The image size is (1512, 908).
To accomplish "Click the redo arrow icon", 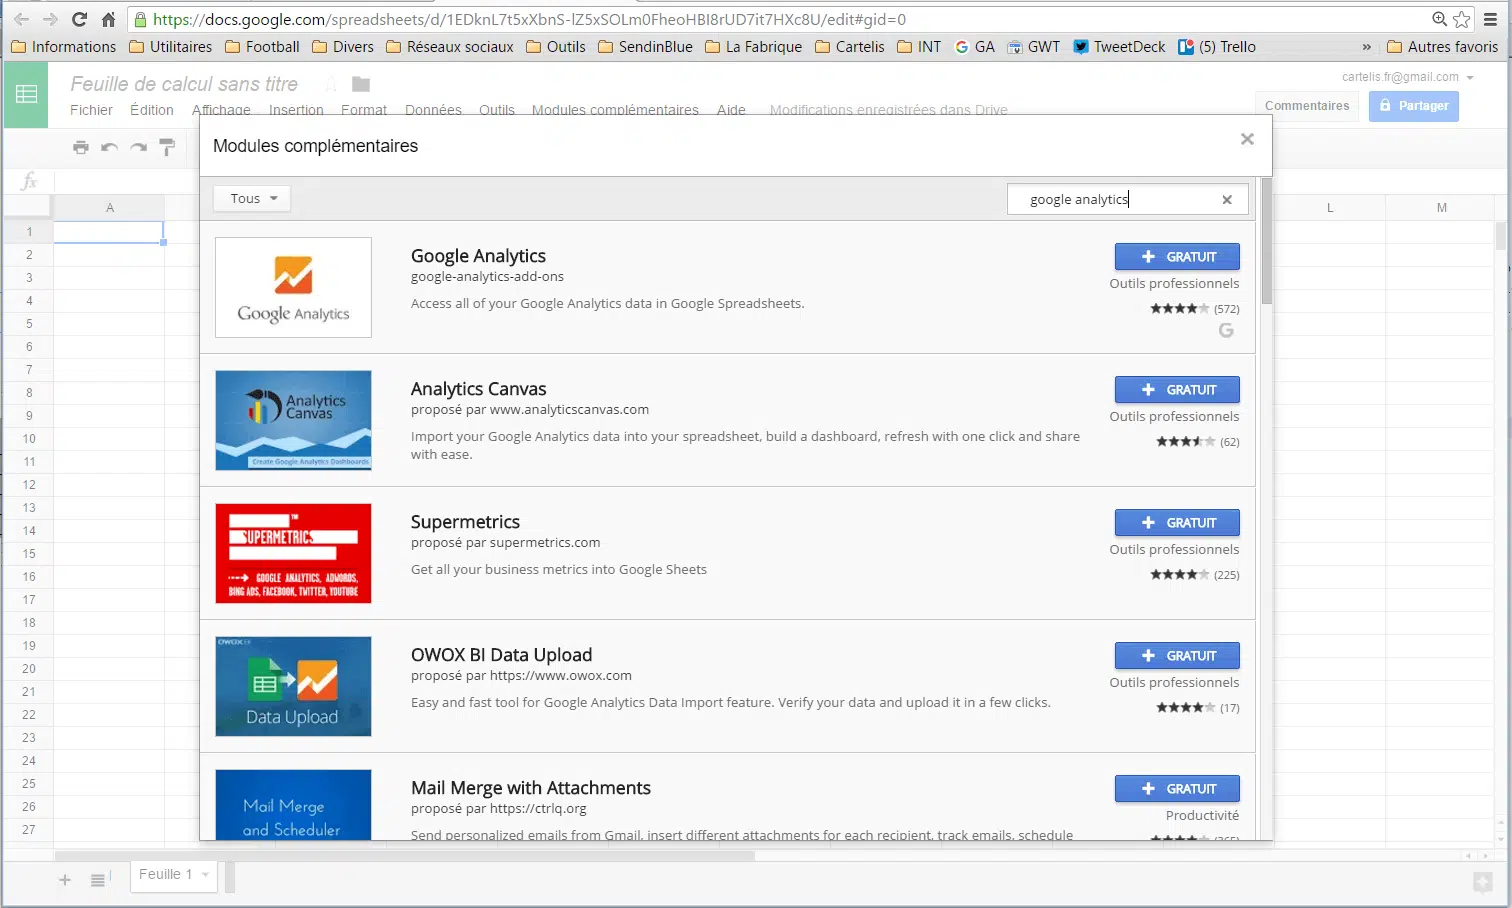I will [139, 147].
